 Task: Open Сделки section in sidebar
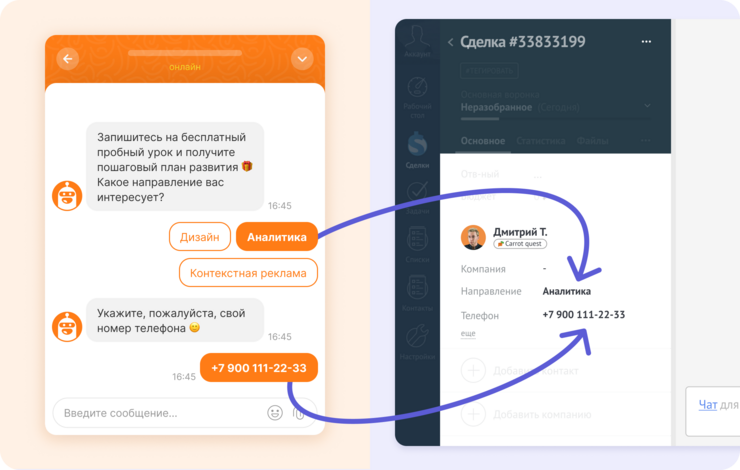point(417,150)
